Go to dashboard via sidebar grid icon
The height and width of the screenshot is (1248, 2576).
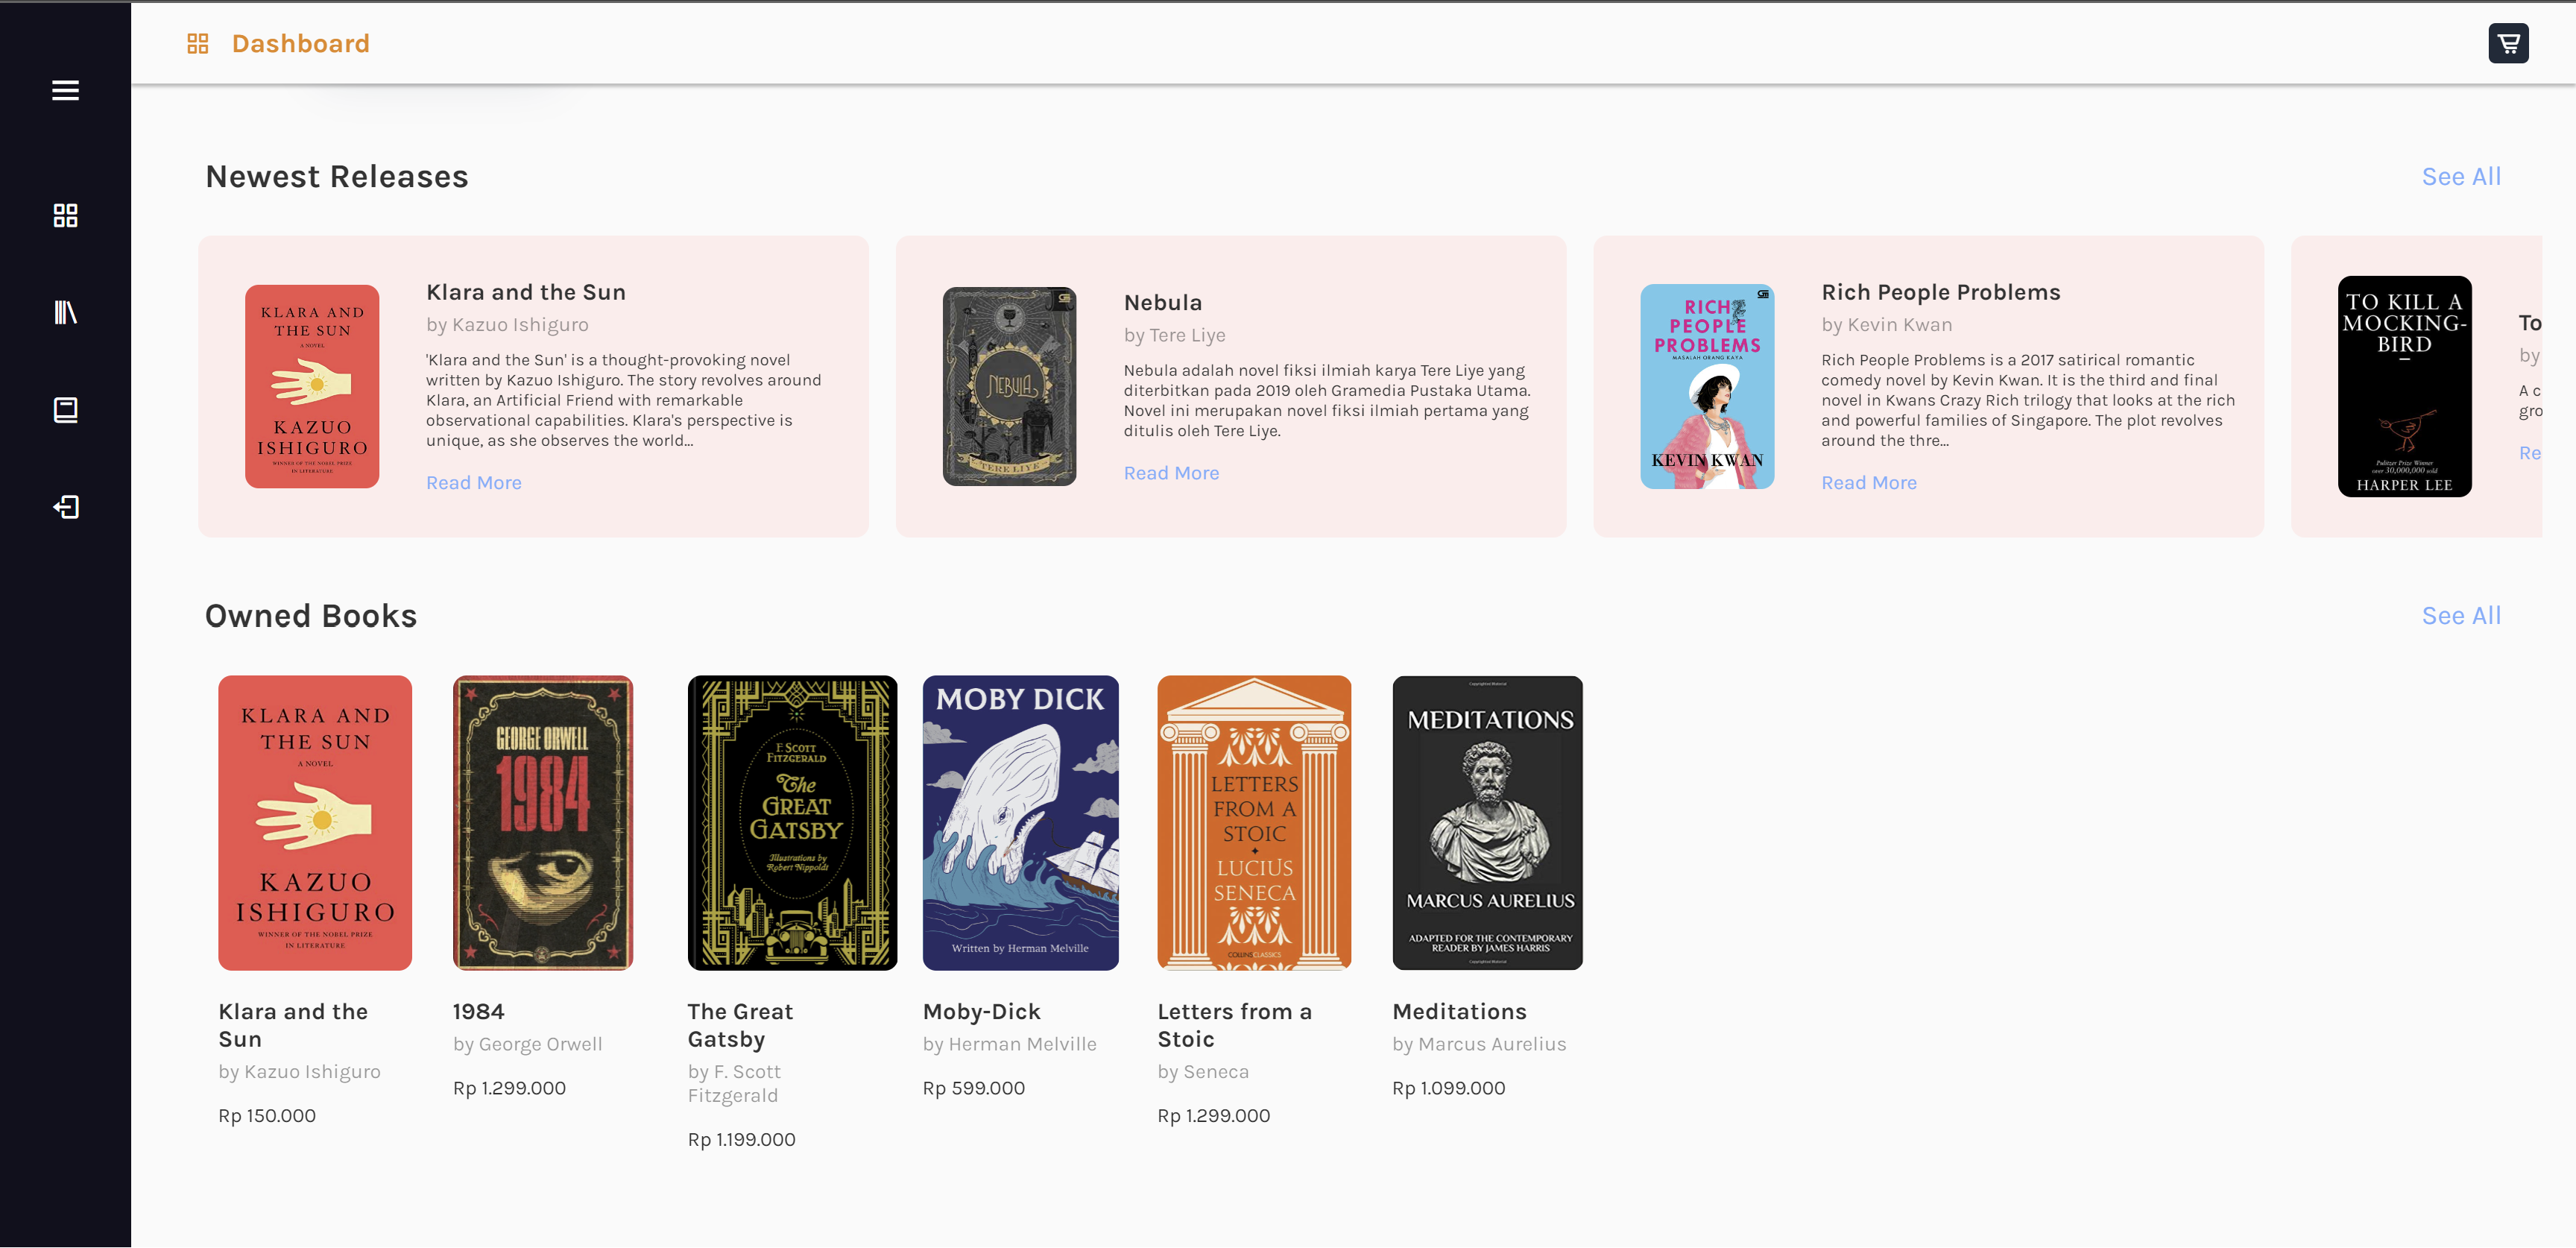tap(65, 215)
